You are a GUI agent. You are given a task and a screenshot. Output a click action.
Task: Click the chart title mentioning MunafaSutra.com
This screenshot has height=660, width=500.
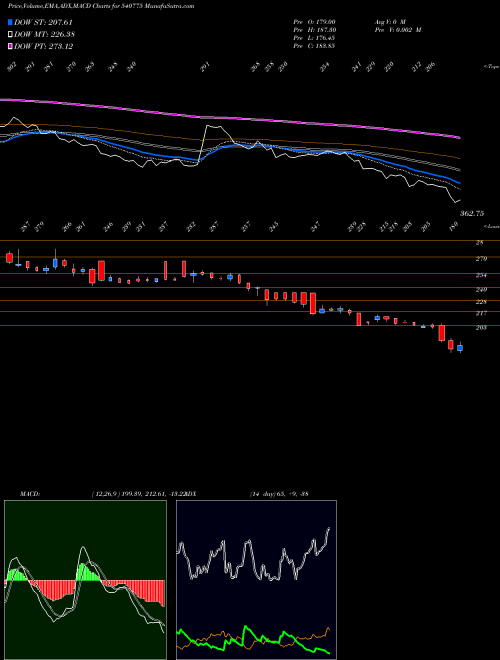(101, 6)
